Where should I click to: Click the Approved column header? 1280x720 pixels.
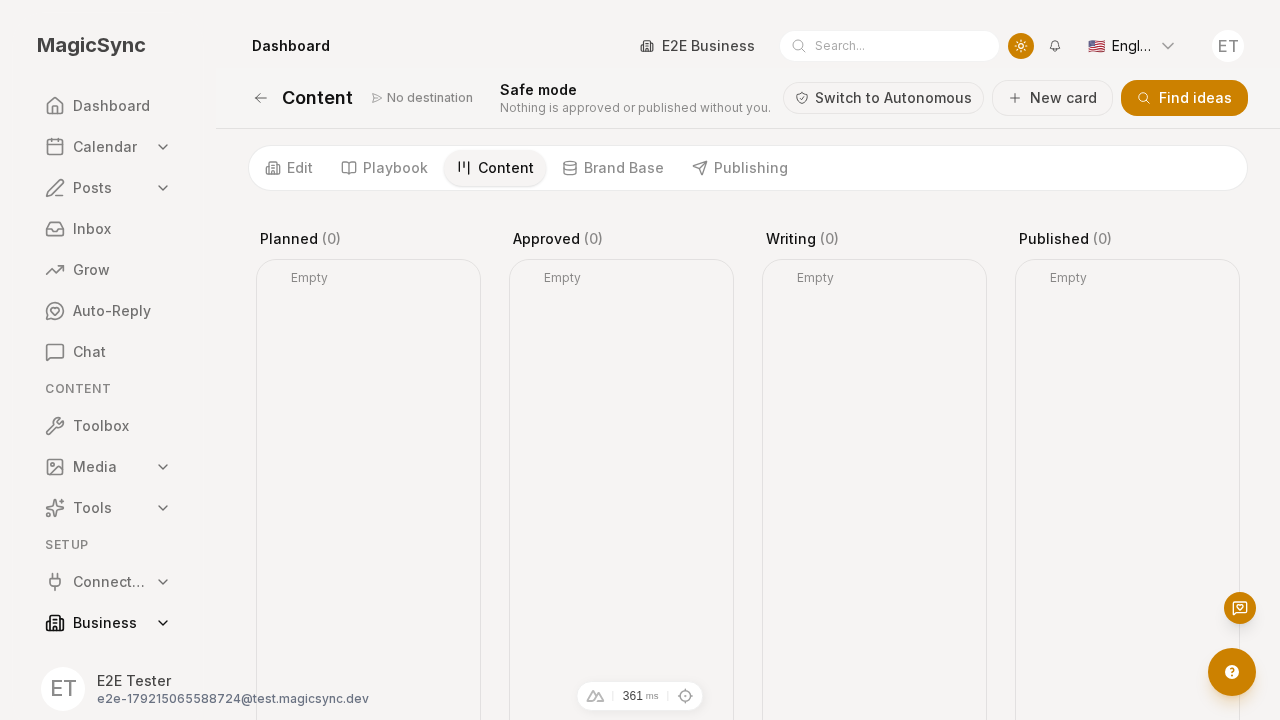click(x=558, y=239)
